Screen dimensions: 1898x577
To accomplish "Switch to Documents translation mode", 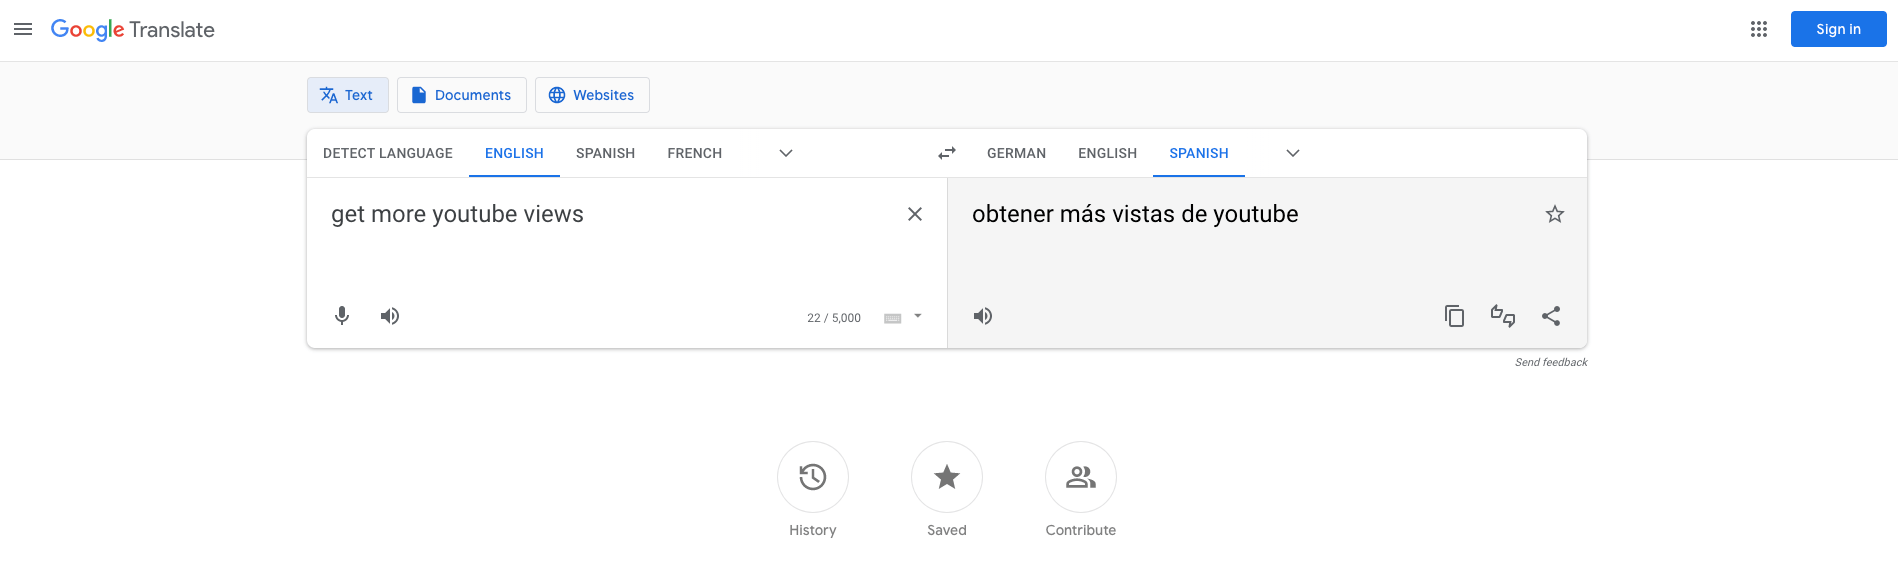I will coord(462,95).
